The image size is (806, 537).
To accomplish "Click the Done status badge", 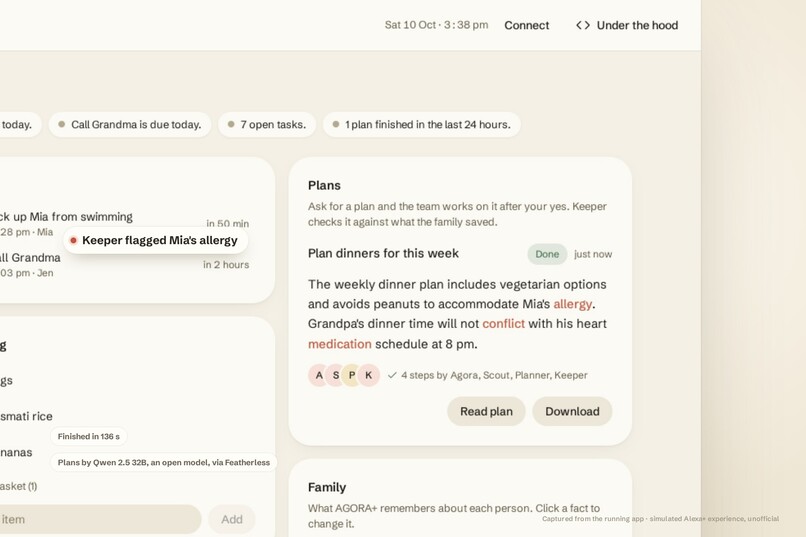I will pos(547,254).
